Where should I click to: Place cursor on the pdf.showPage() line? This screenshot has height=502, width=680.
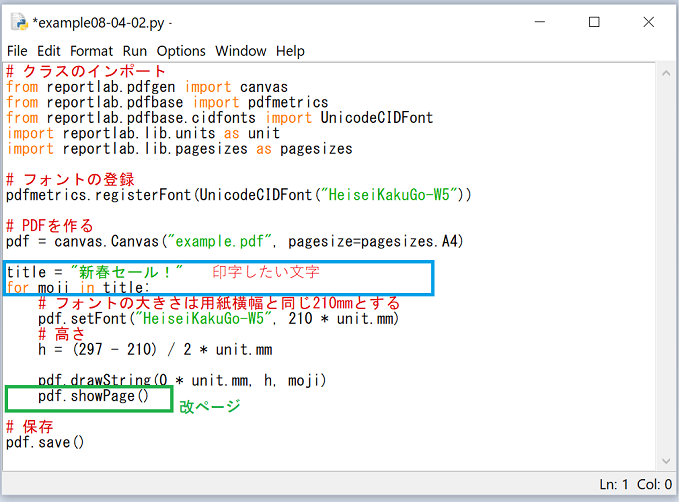tap(92, 396)
